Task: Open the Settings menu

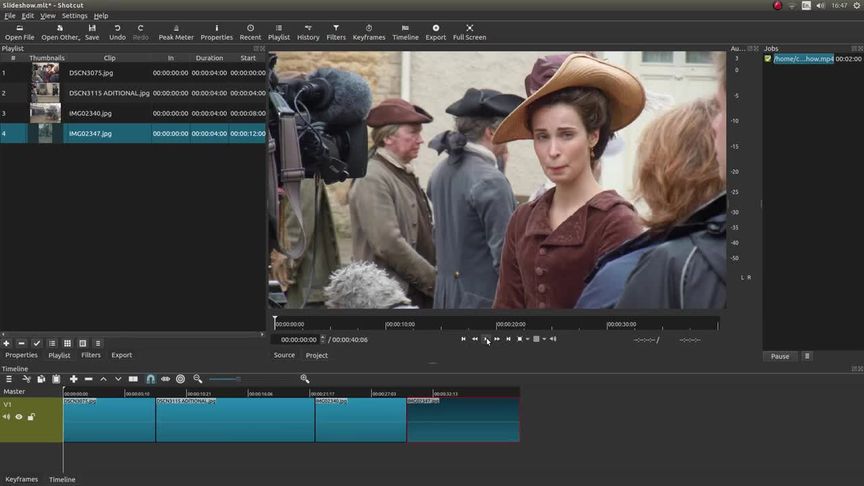Action: click(74, 16)
